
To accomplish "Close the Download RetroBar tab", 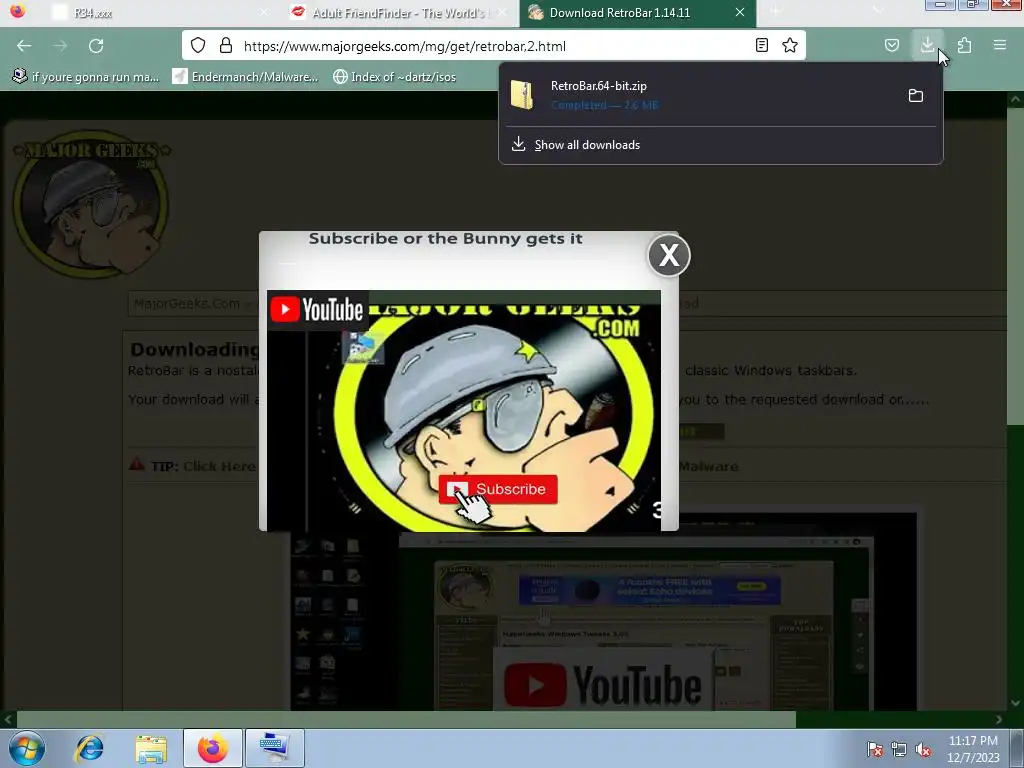I will coord(740,12).
